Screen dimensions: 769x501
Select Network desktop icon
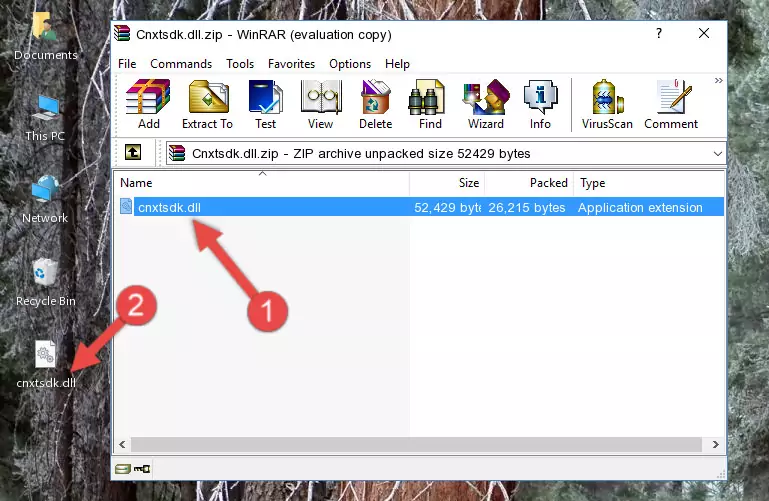point(45,200)
